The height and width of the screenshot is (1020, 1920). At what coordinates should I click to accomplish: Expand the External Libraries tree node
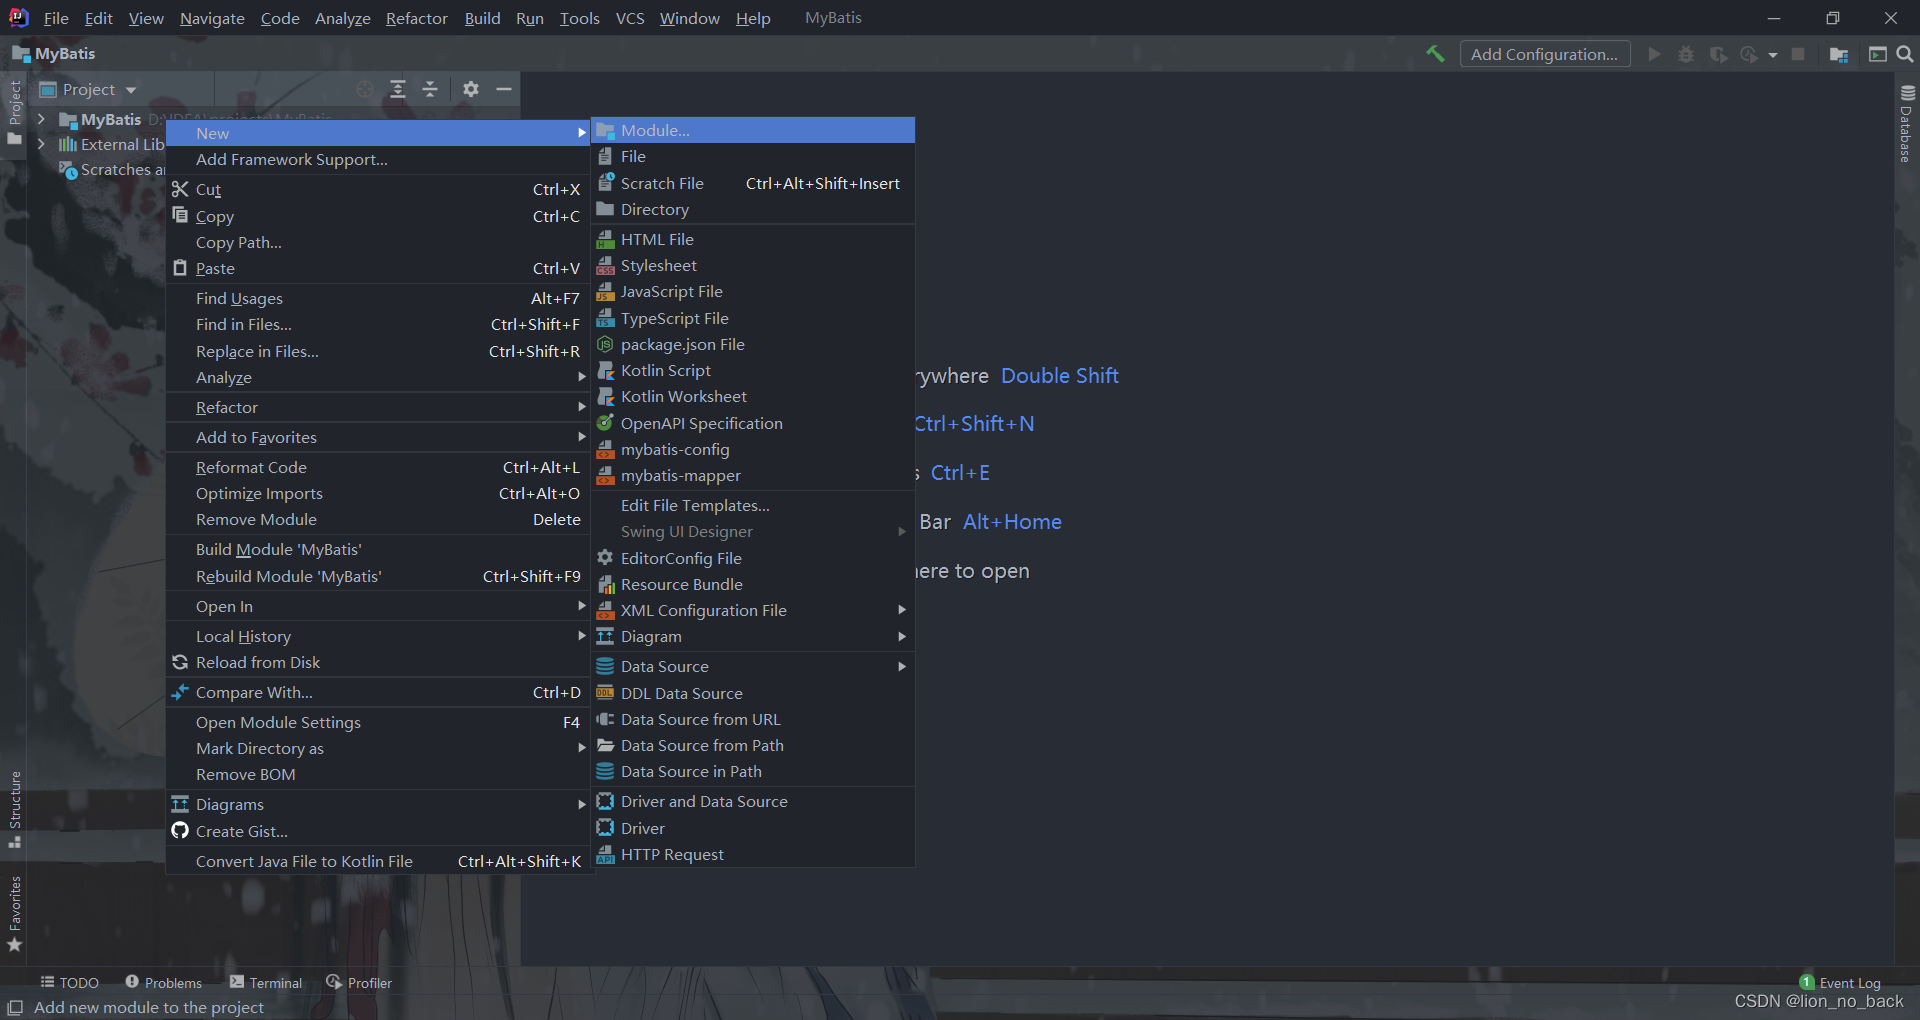pos(41,144)
